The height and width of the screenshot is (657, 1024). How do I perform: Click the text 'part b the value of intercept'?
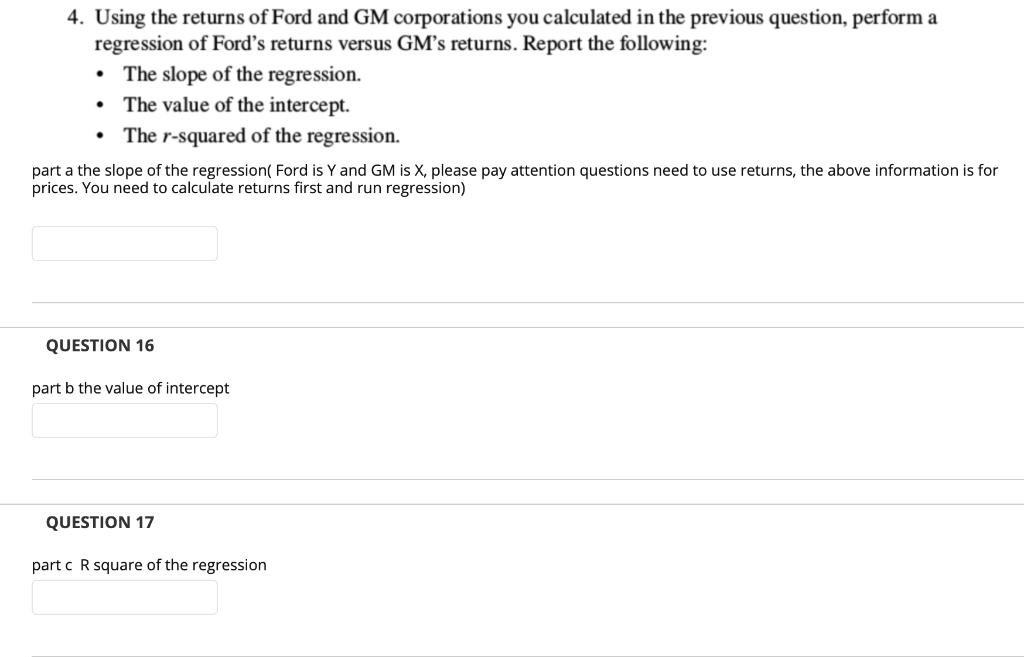(130, 388)
